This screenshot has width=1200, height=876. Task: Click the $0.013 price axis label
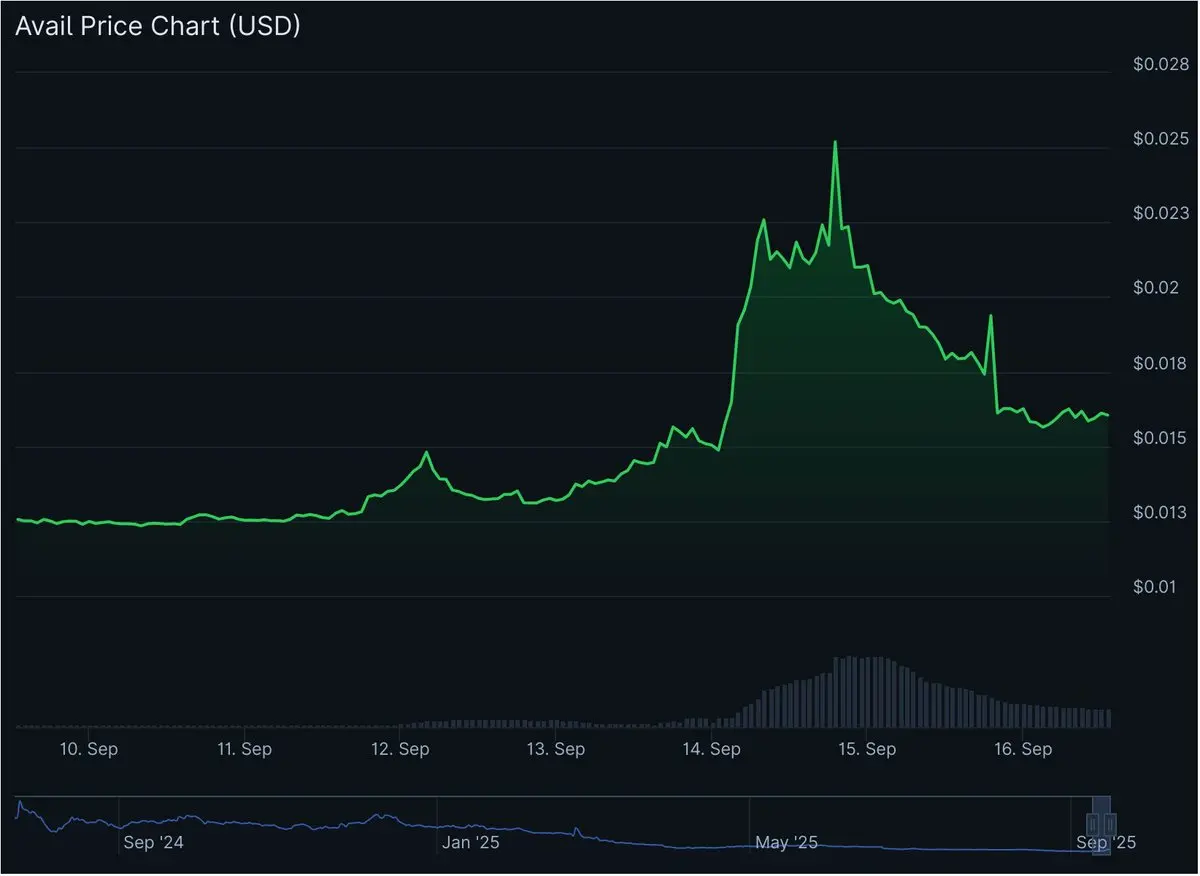tap(1161, 513)
